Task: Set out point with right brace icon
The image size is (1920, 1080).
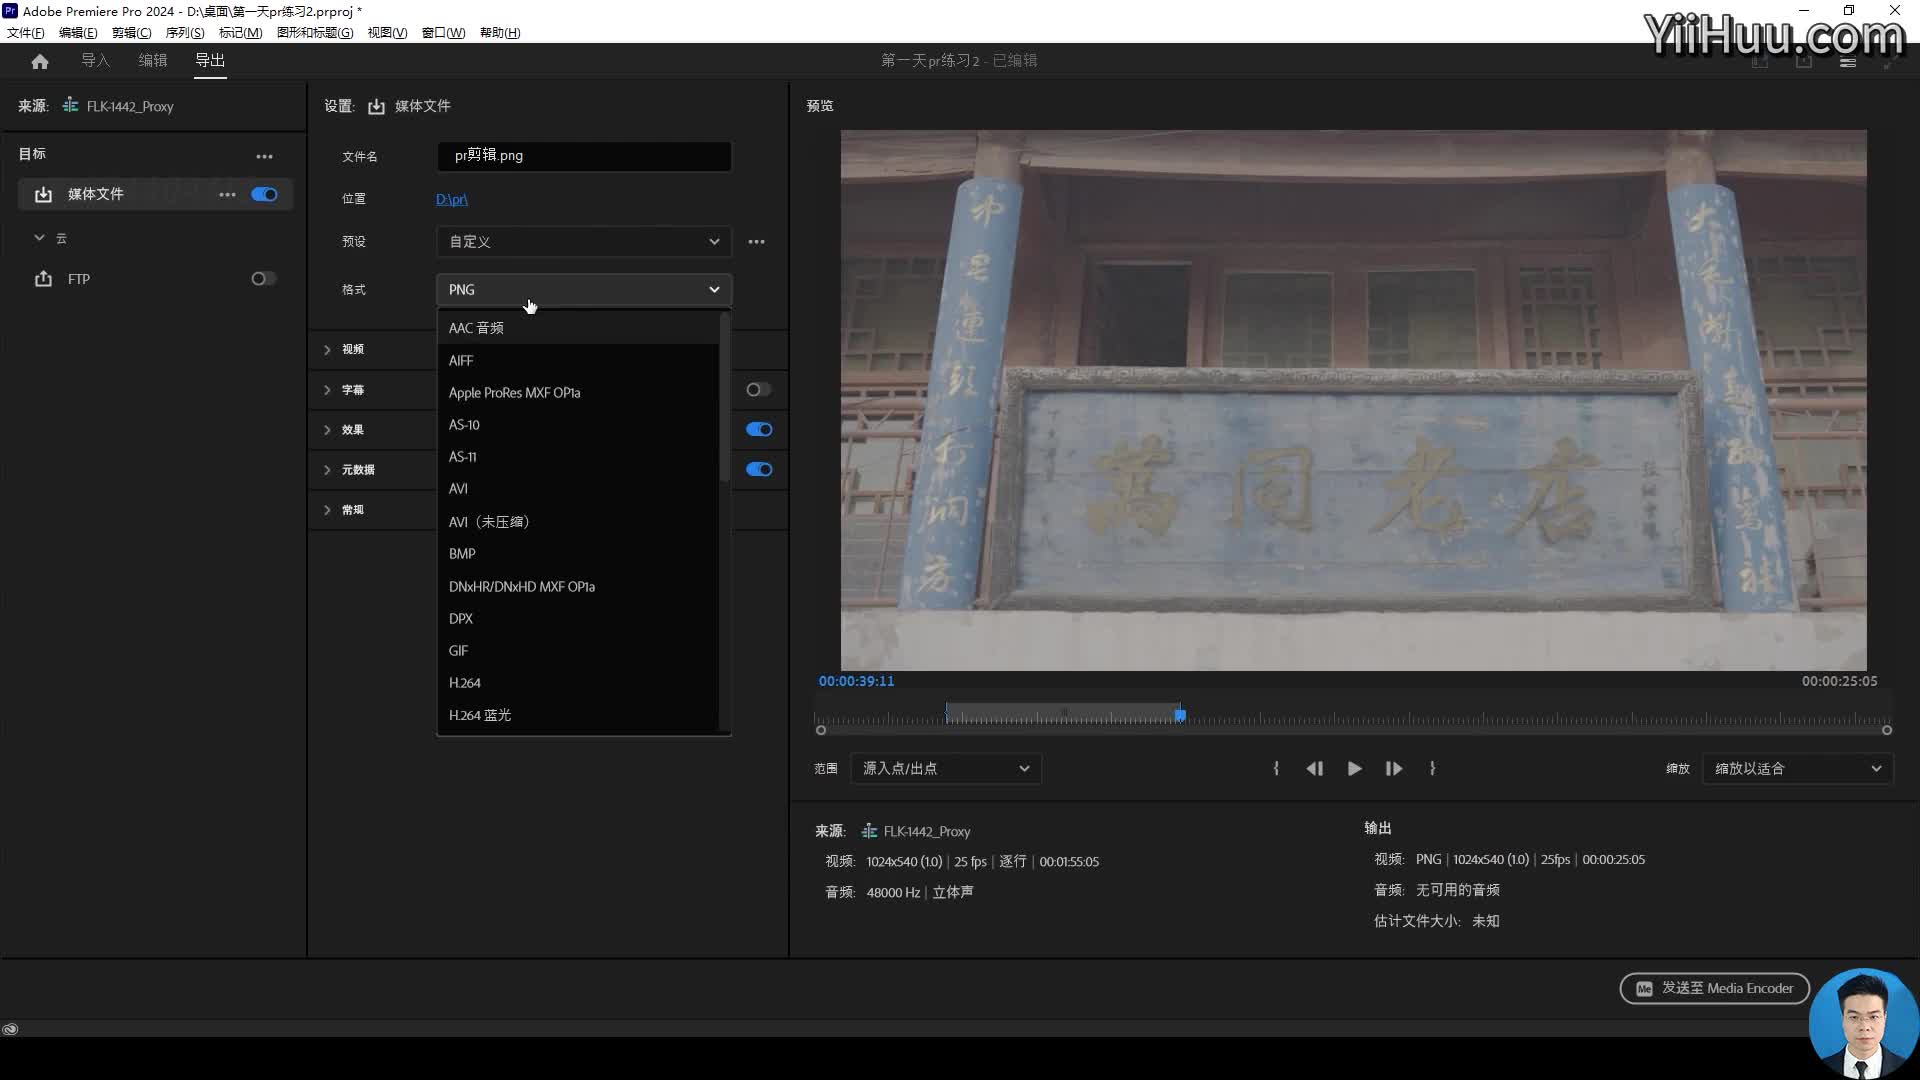Action: click(x=1432, y=769)
